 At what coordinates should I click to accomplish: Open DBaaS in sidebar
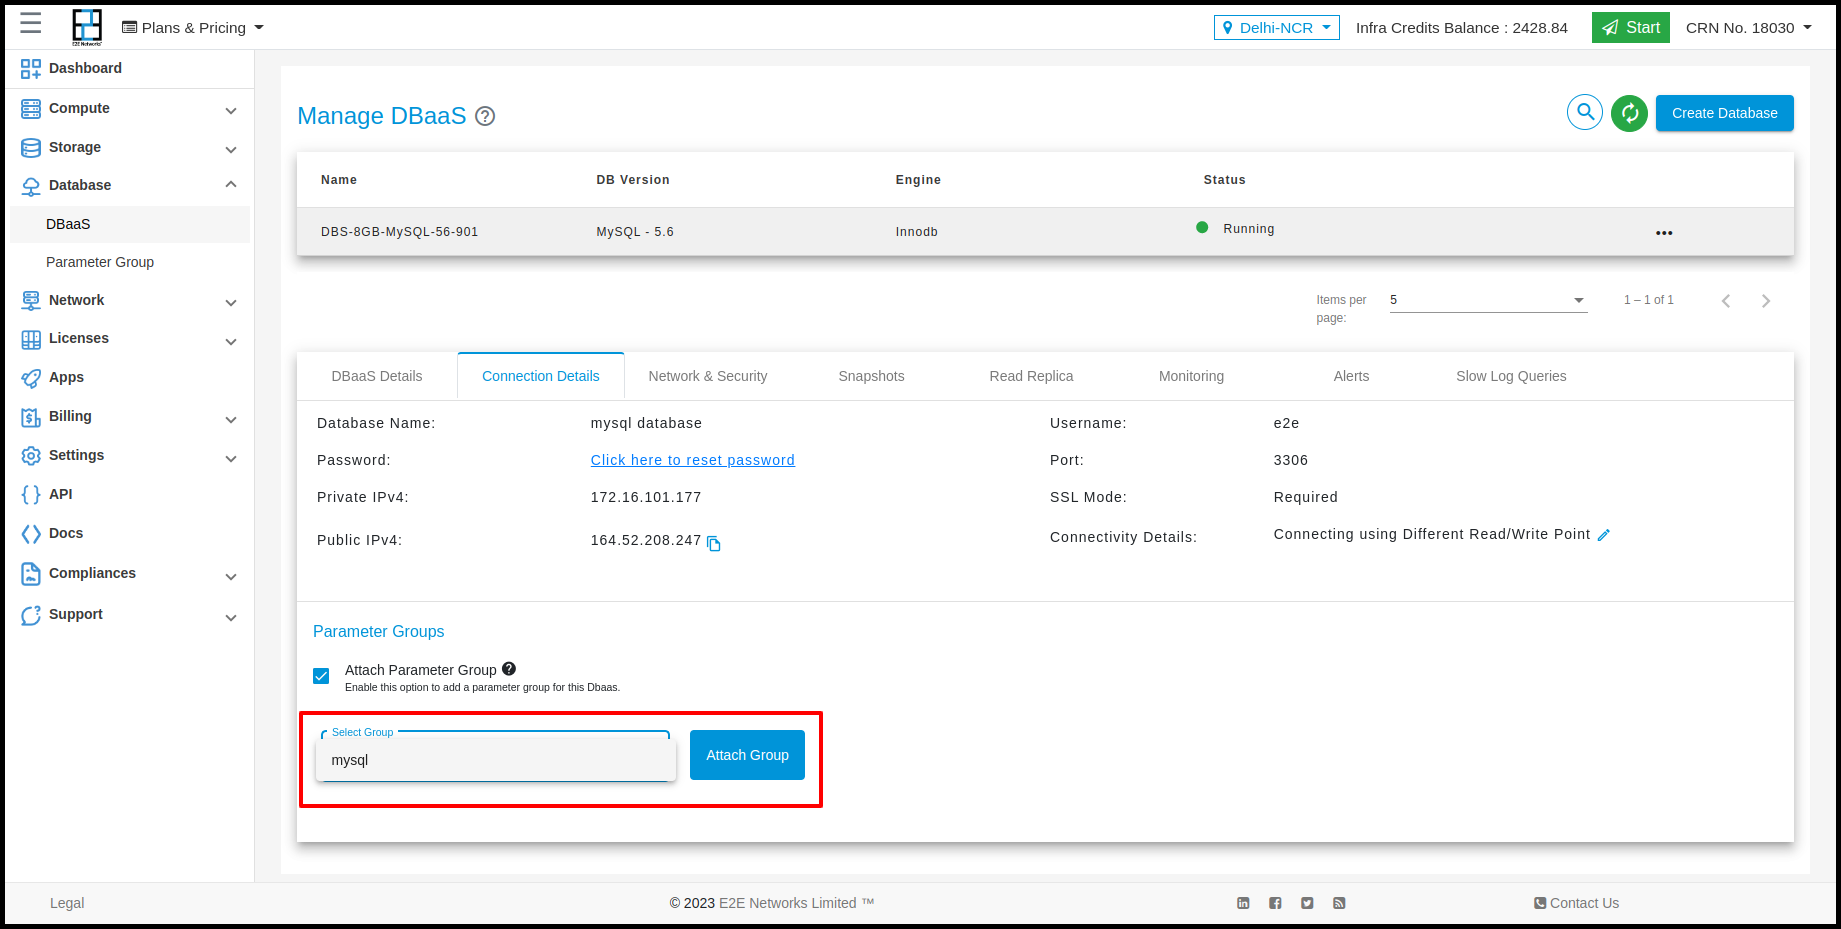click(130, 224)
